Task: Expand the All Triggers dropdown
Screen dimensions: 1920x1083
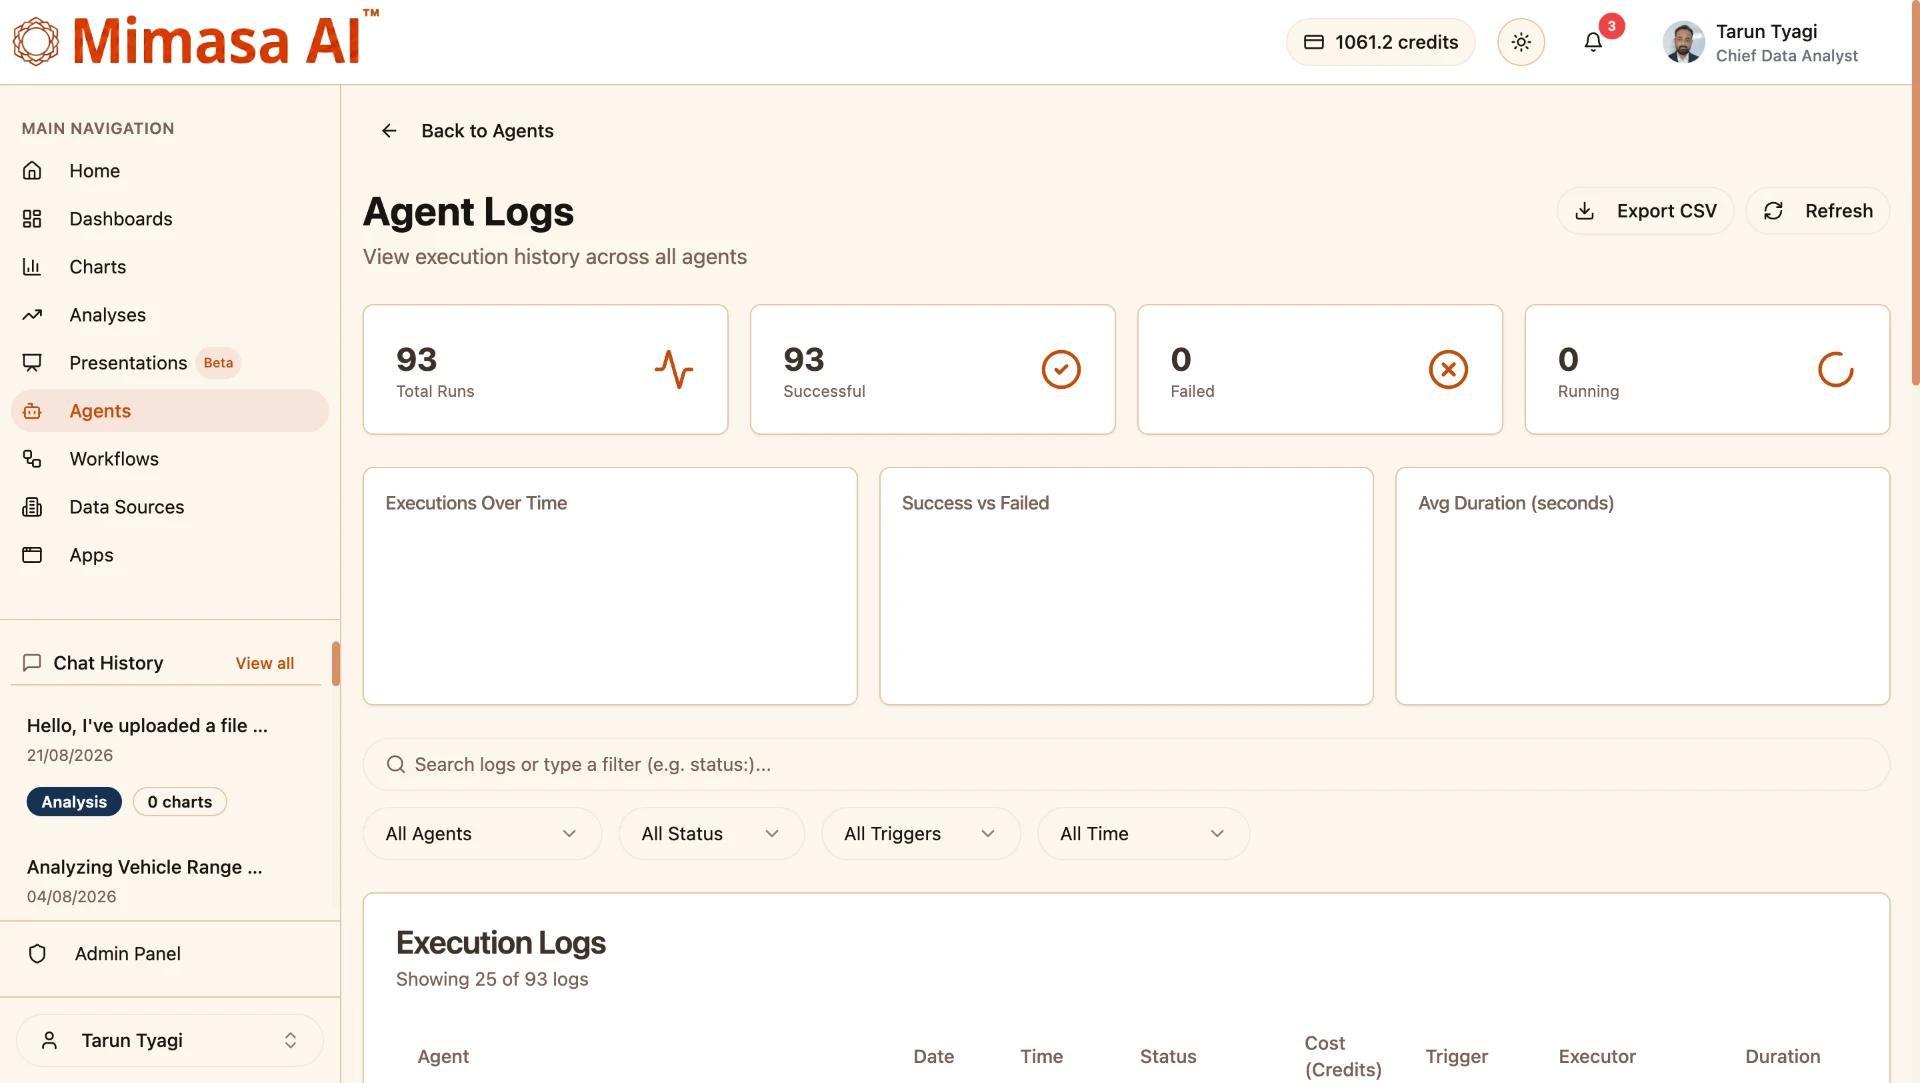Action: coord(920,834)
